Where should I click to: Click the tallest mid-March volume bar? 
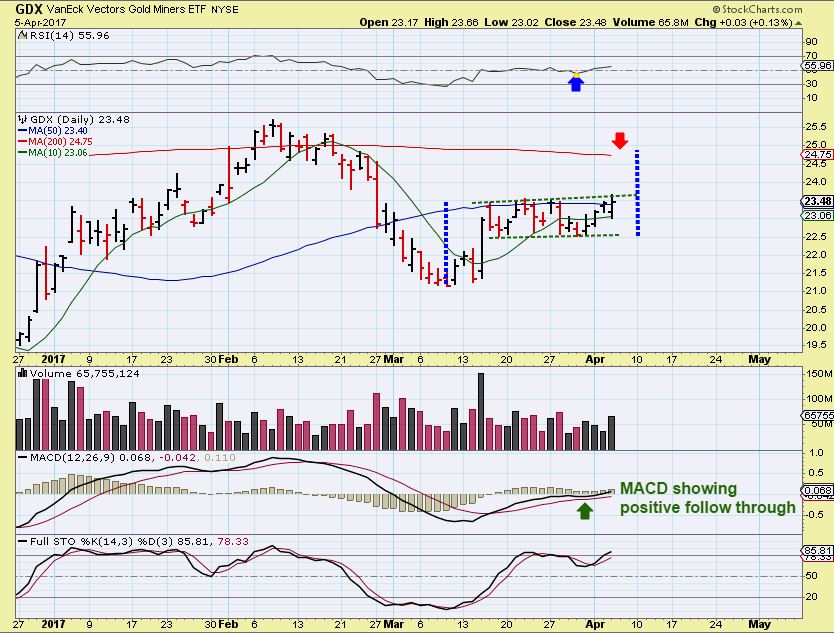pos(481,412)
